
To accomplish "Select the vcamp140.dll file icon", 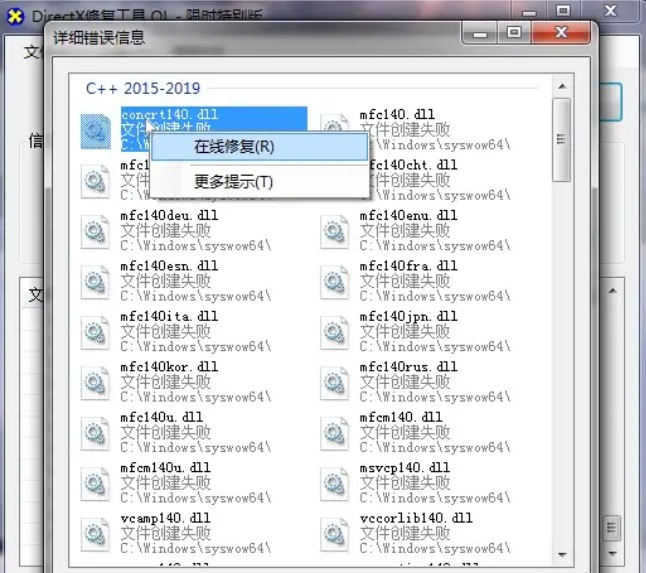I will click(95, 534).
